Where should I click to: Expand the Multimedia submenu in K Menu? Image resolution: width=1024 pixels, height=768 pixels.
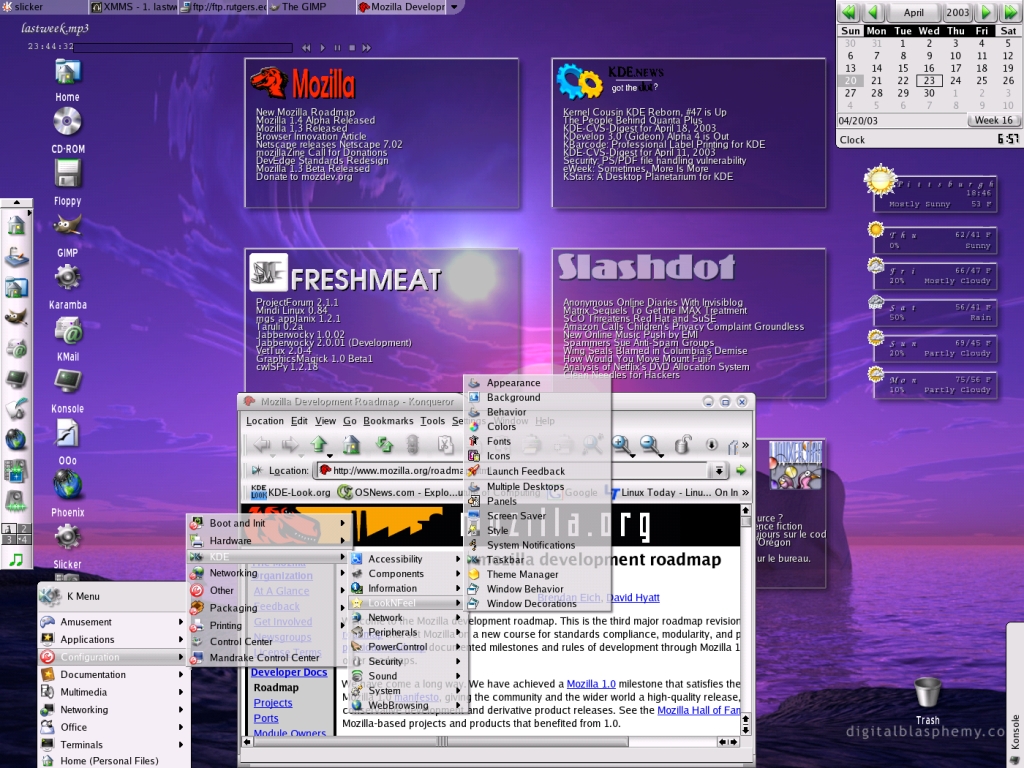111,692
